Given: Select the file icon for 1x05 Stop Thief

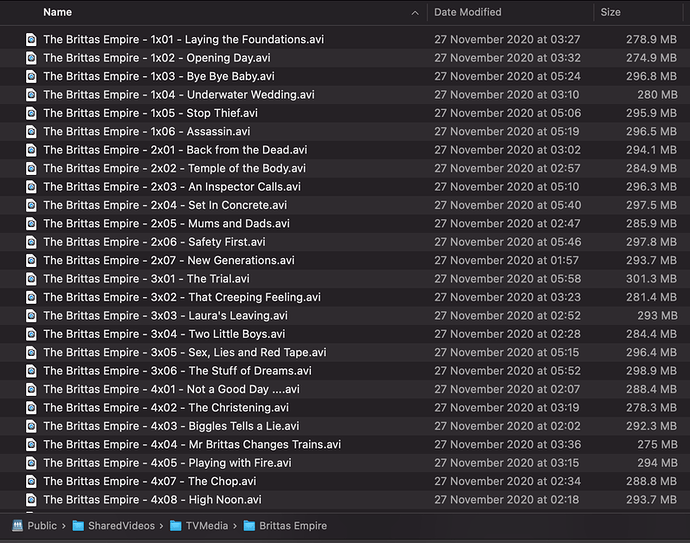Looking at the screenshot, I should pos(31,114).
